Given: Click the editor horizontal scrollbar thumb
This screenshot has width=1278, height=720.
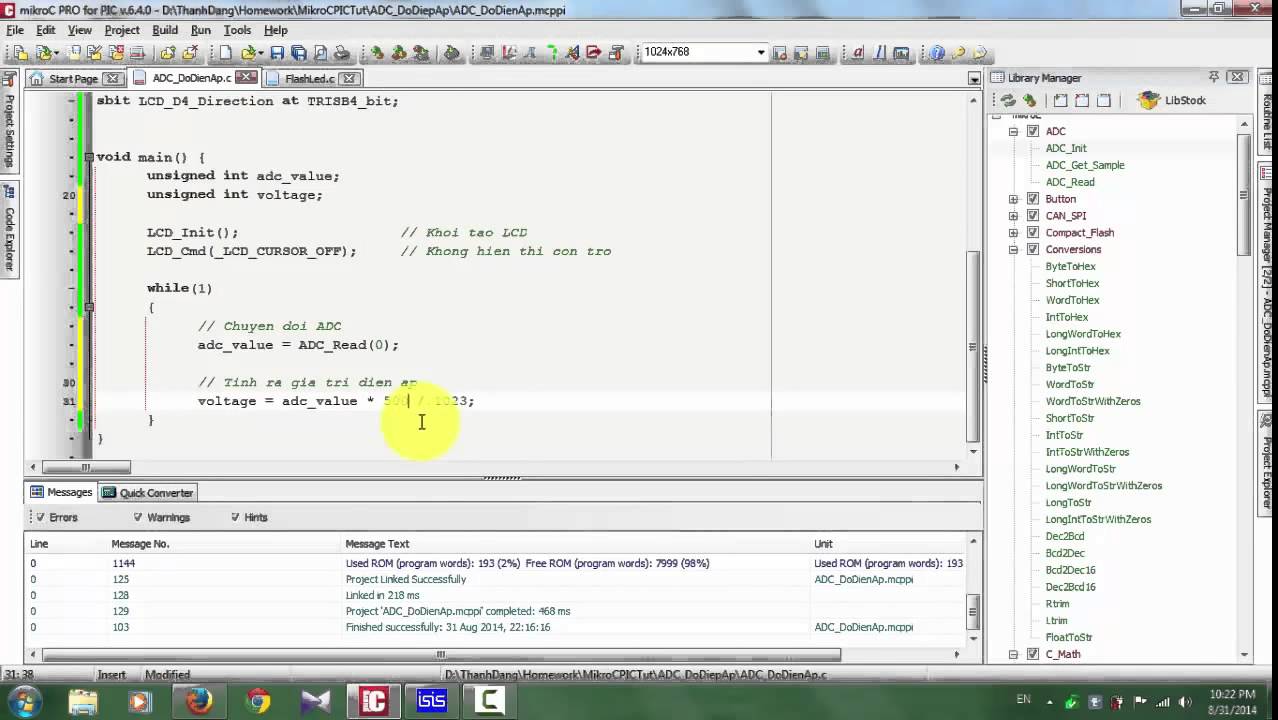Looking at the screenshot, I should pyautogui.click(x=85, y=467).
